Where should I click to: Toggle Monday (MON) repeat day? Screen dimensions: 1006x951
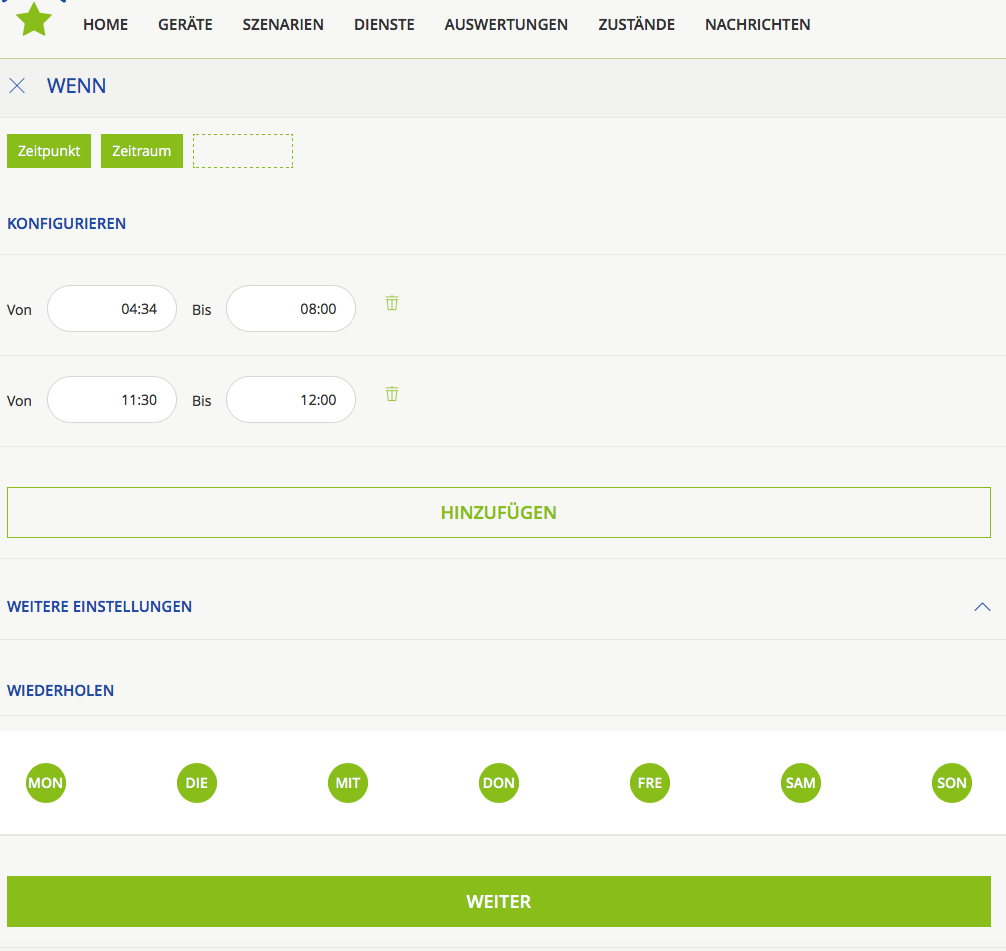pos(46,783)
